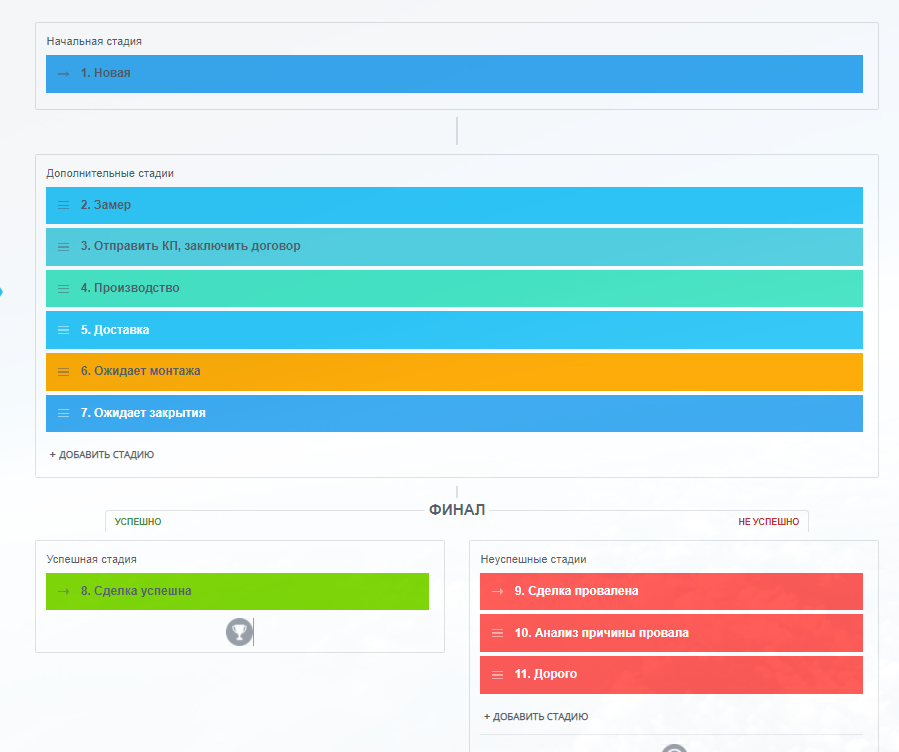Click the drag handle of 3. Отправить КП, заключить договор
The height and width of the screenshot is (752, 899).
[64, 247]
